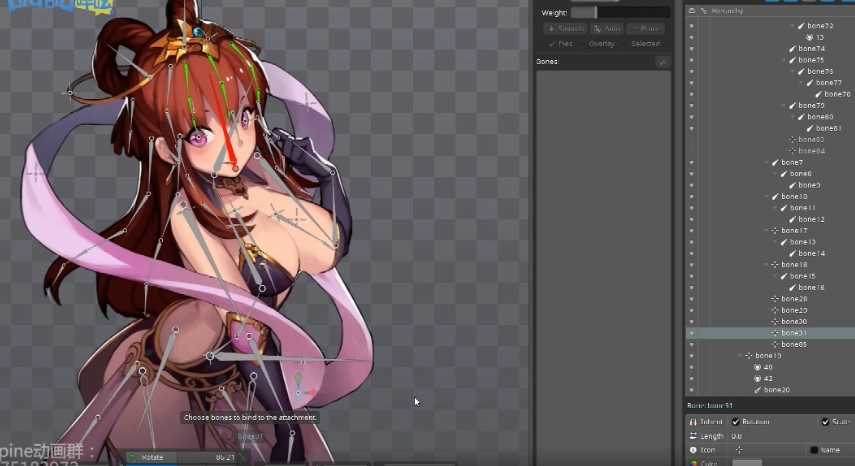Screen dimensions: 855x466
Task: Enable the Overlay checkbox
Action: 582,44
